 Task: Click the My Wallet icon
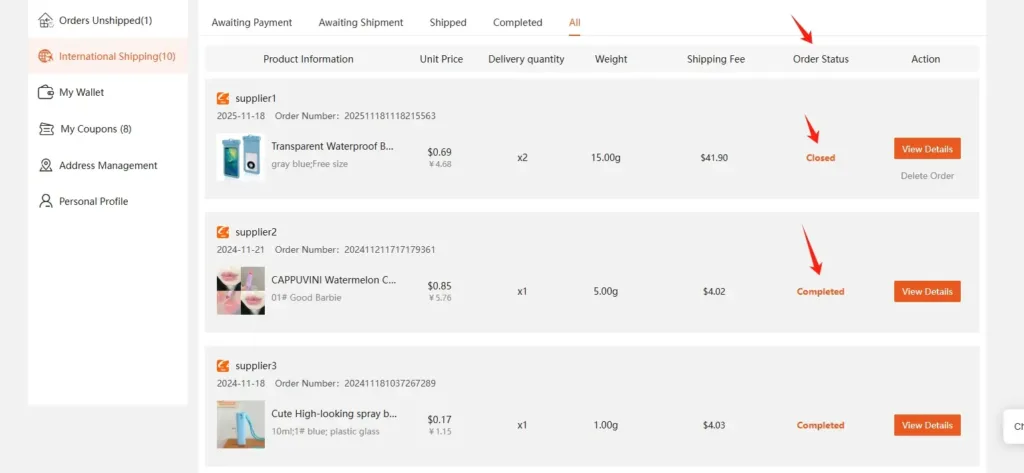click(x=45, y=92)
